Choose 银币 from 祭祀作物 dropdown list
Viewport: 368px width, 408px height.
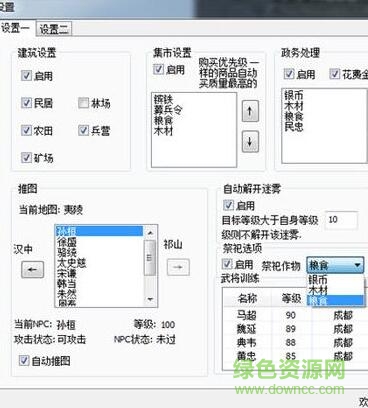pos(335,279)
